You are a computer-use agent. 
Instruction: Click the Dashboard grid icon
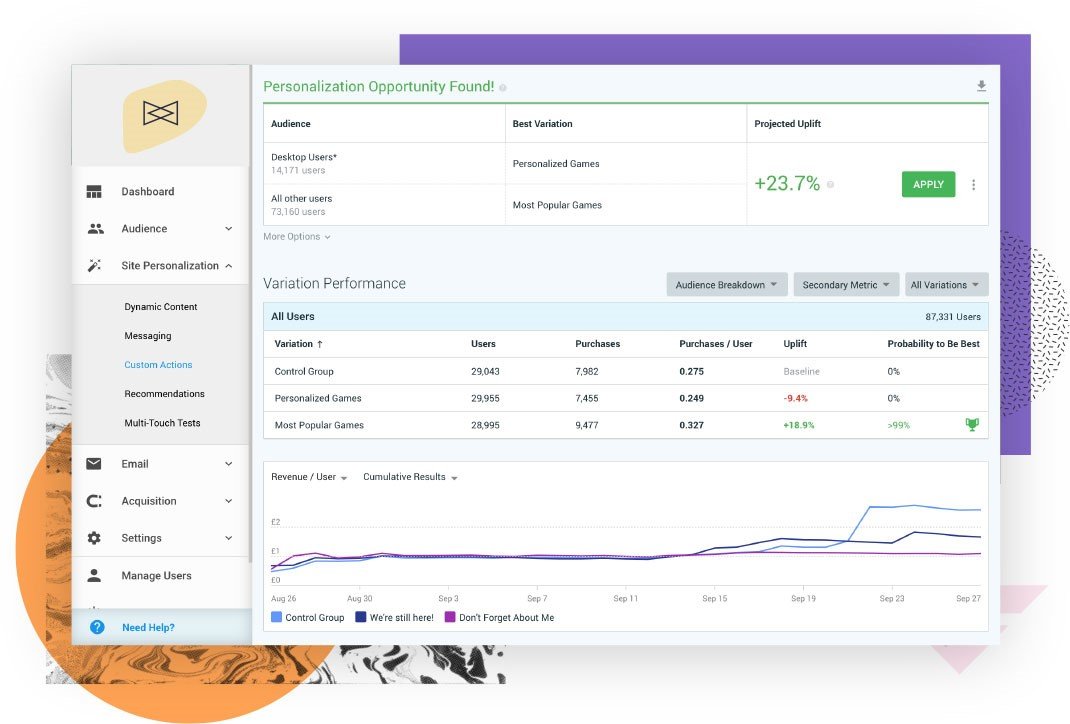click(x=94, y=192)
